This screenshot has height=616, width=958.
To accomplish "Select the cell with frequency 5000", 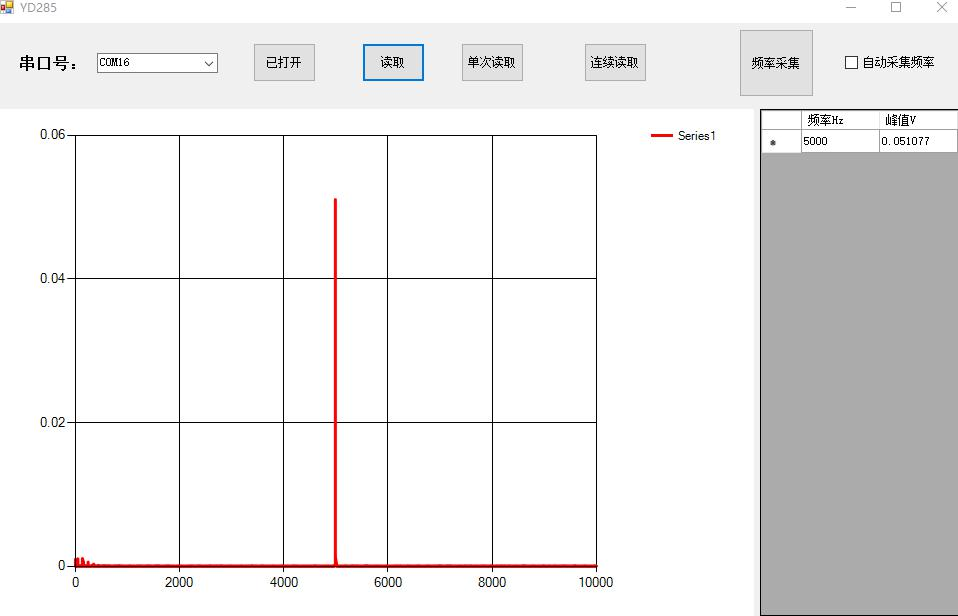I will [840, 141].
